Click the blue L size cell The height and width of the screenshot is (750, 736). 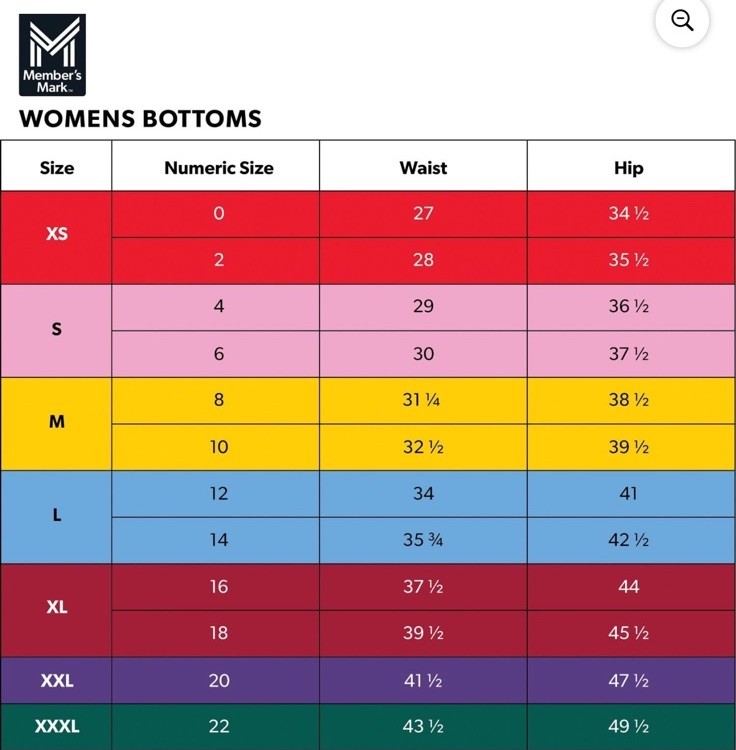pyautogui.click(x=56, y=516)
